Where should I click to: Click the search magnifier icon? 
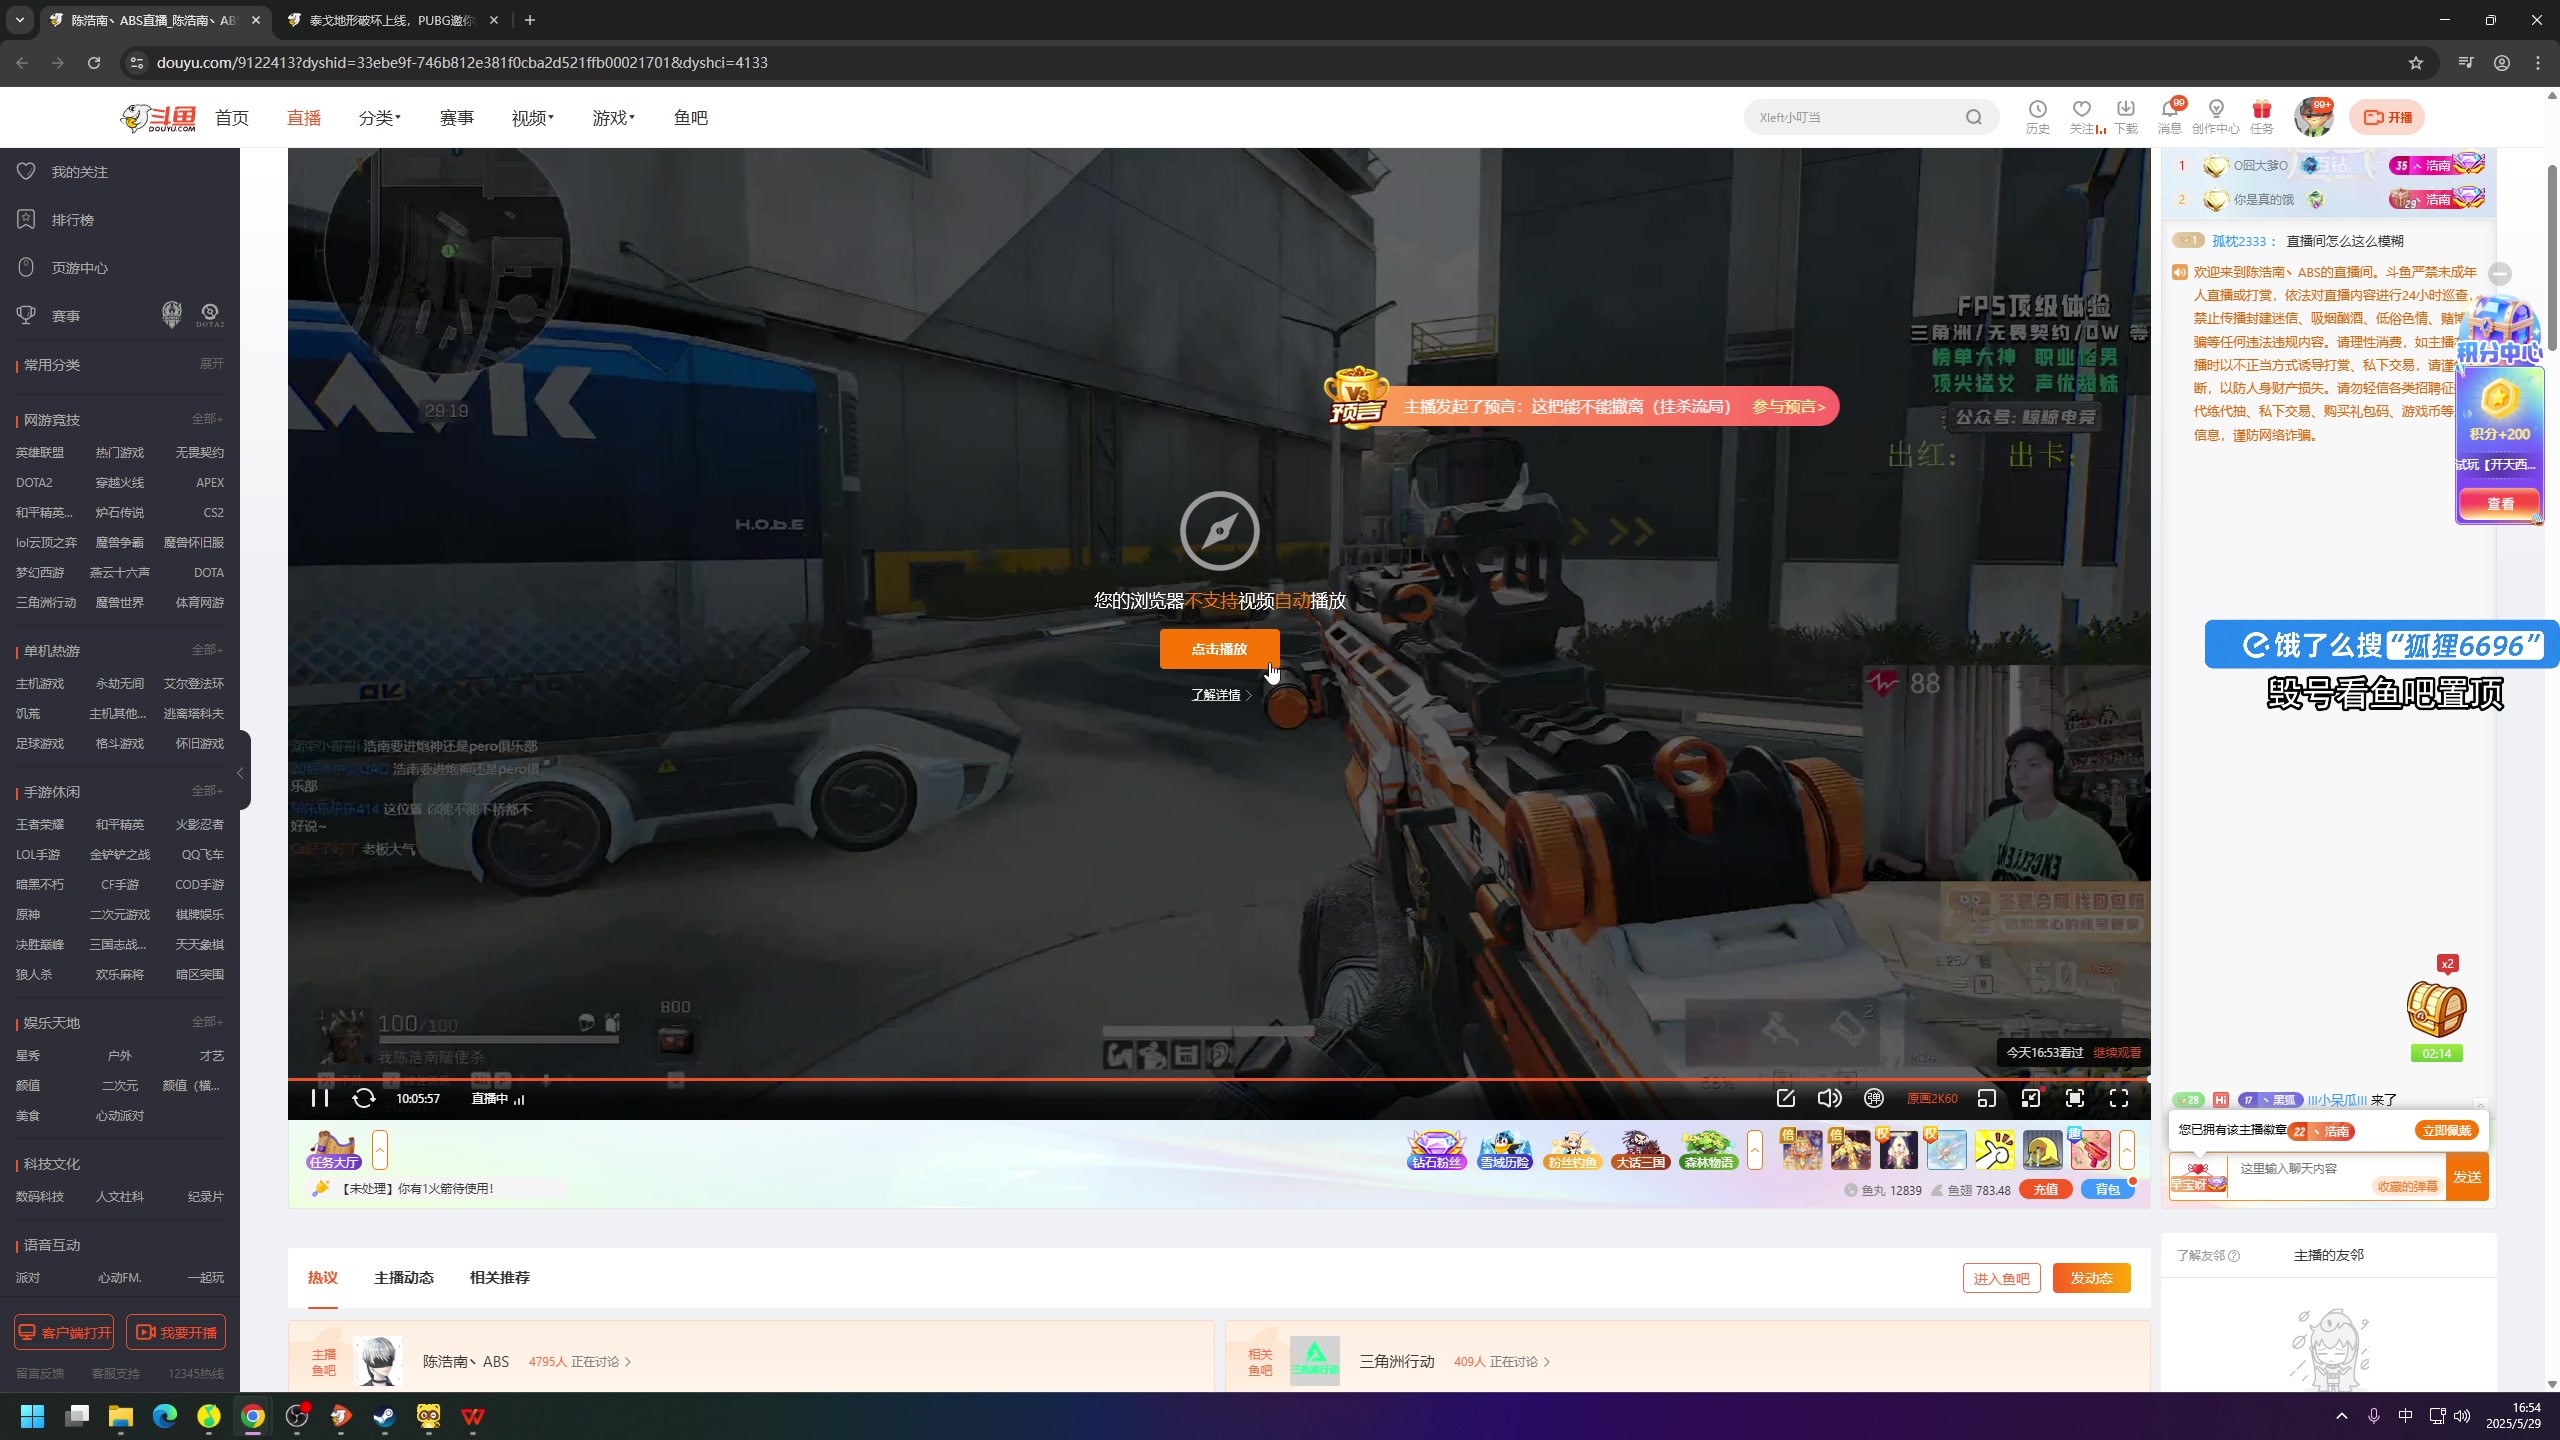[1973, 117]
